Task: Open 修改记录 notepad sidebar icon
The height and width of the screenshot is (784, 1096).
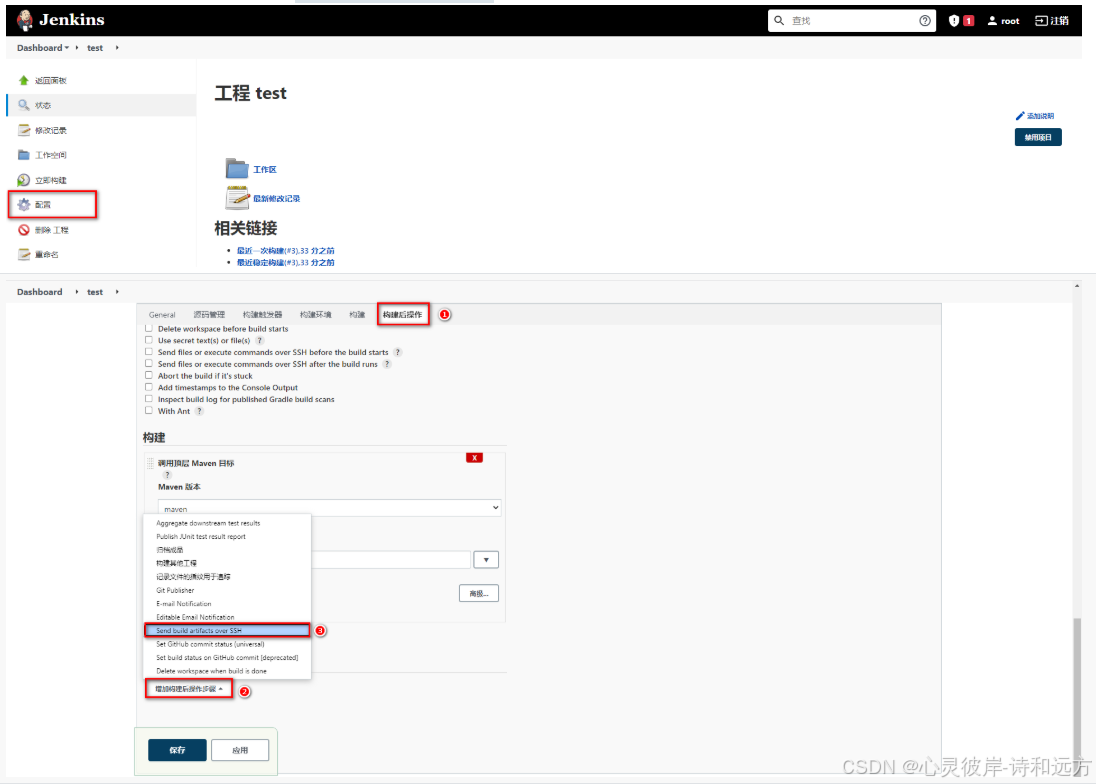Action: [x=24, y=130]
